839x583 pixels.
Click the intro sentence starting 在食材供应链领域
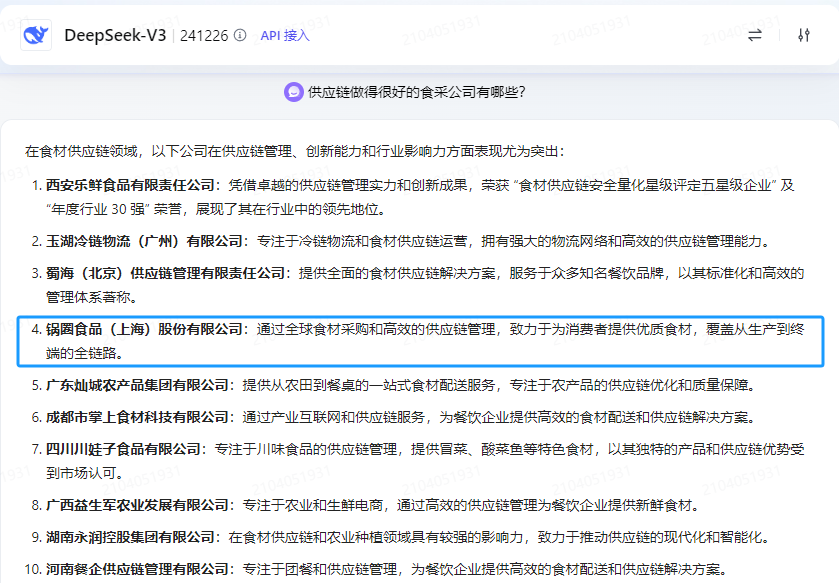[x=295, y=152]
